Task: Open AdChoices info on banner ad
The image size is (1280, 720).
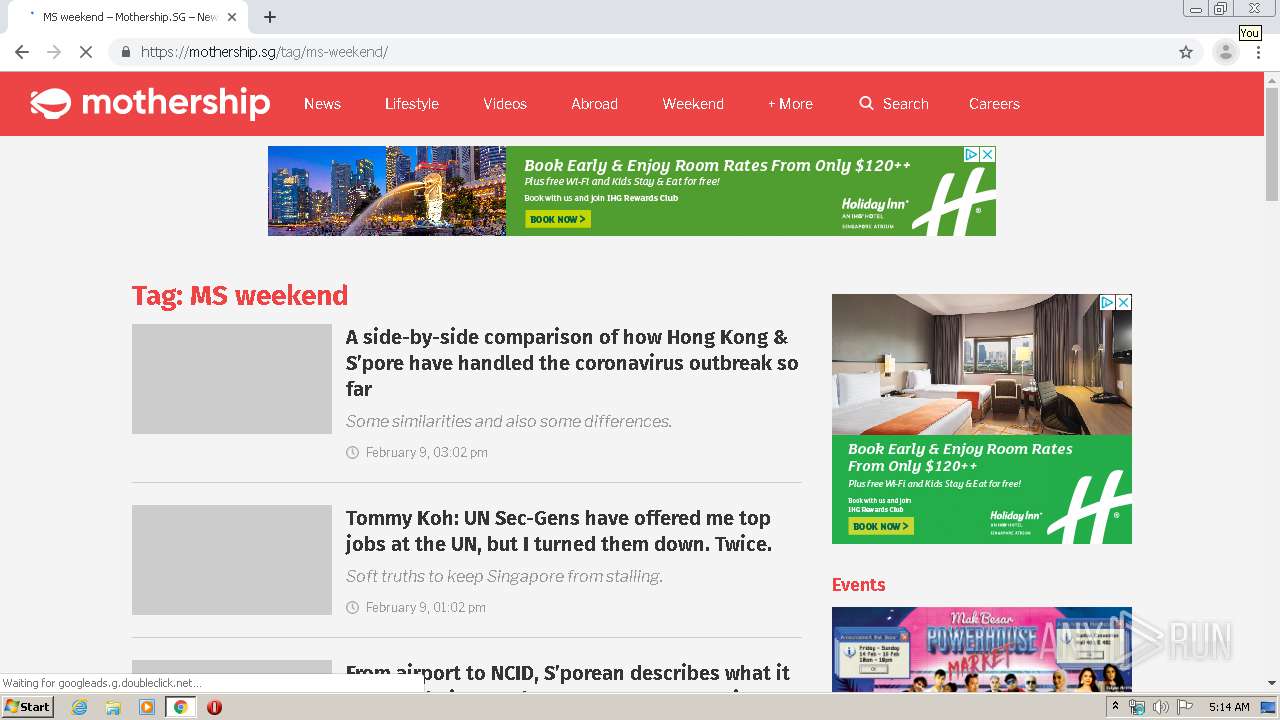Action: pos(970,154)
